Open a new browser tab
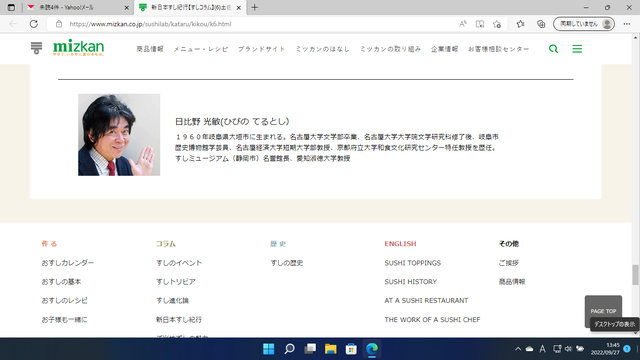 [x=254, y=7]
